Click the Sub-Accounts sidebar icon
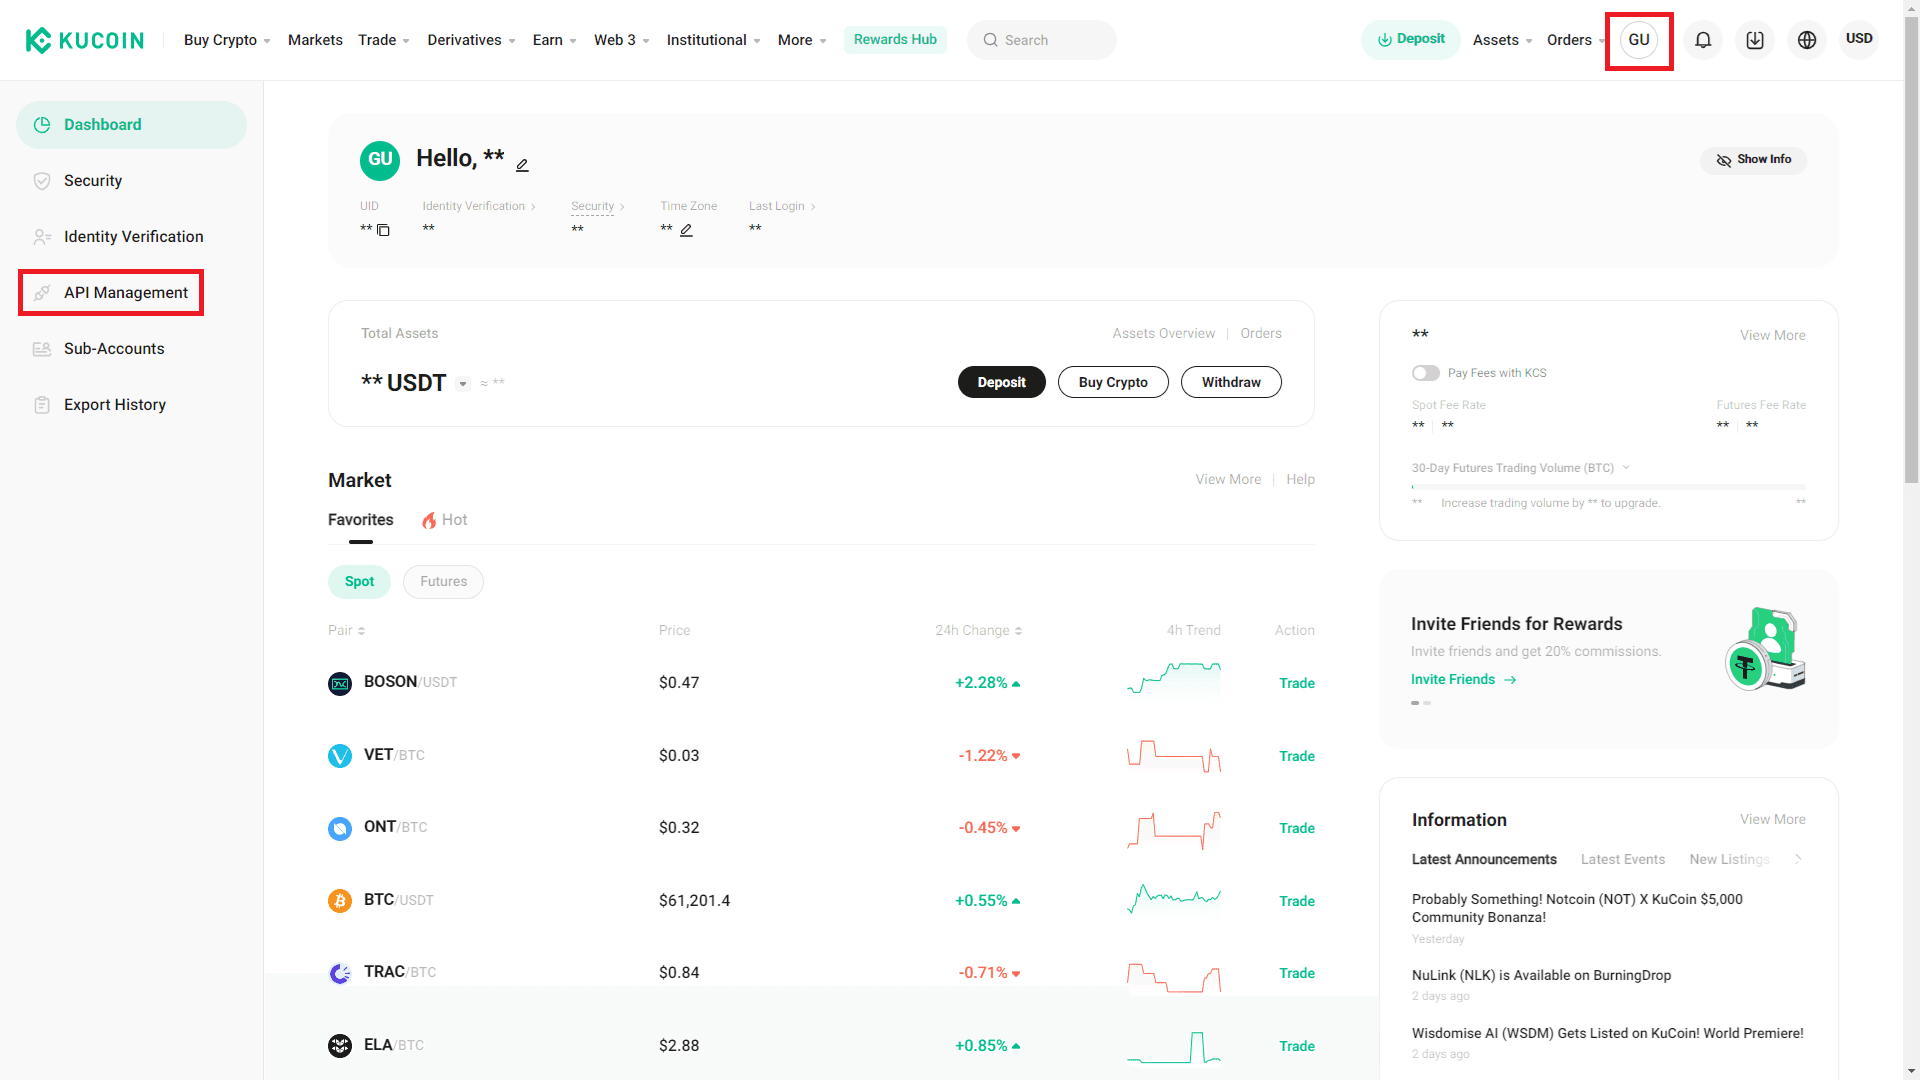The width and height of the screenshot is (1920, 1080). point(42,349)
